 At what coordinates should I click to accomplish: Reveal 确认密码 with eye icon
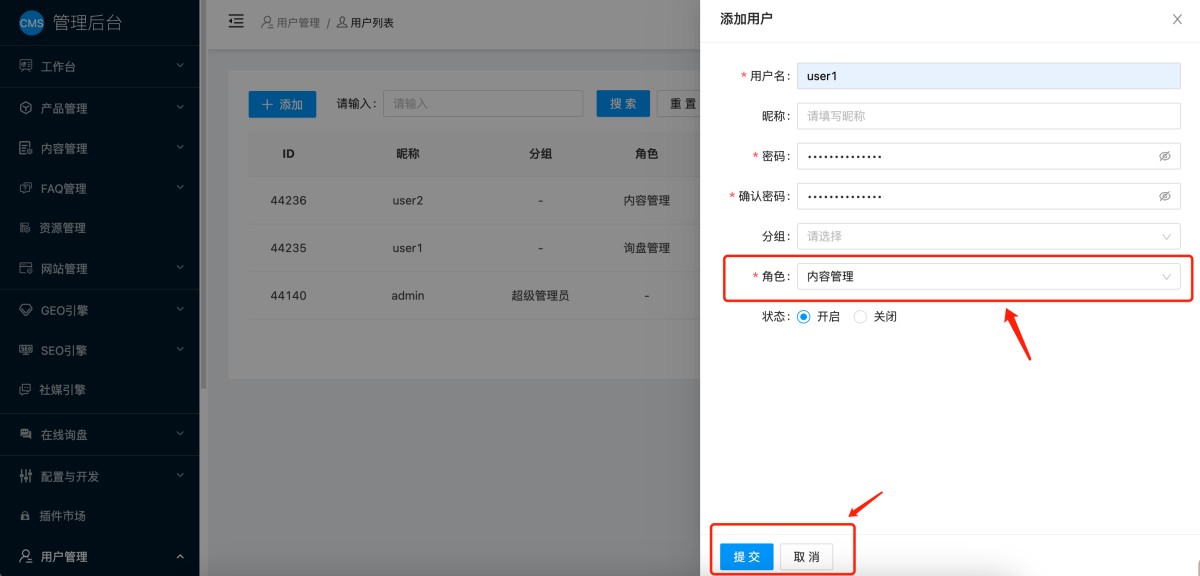pyautogui.click(x=1164, y=196)
